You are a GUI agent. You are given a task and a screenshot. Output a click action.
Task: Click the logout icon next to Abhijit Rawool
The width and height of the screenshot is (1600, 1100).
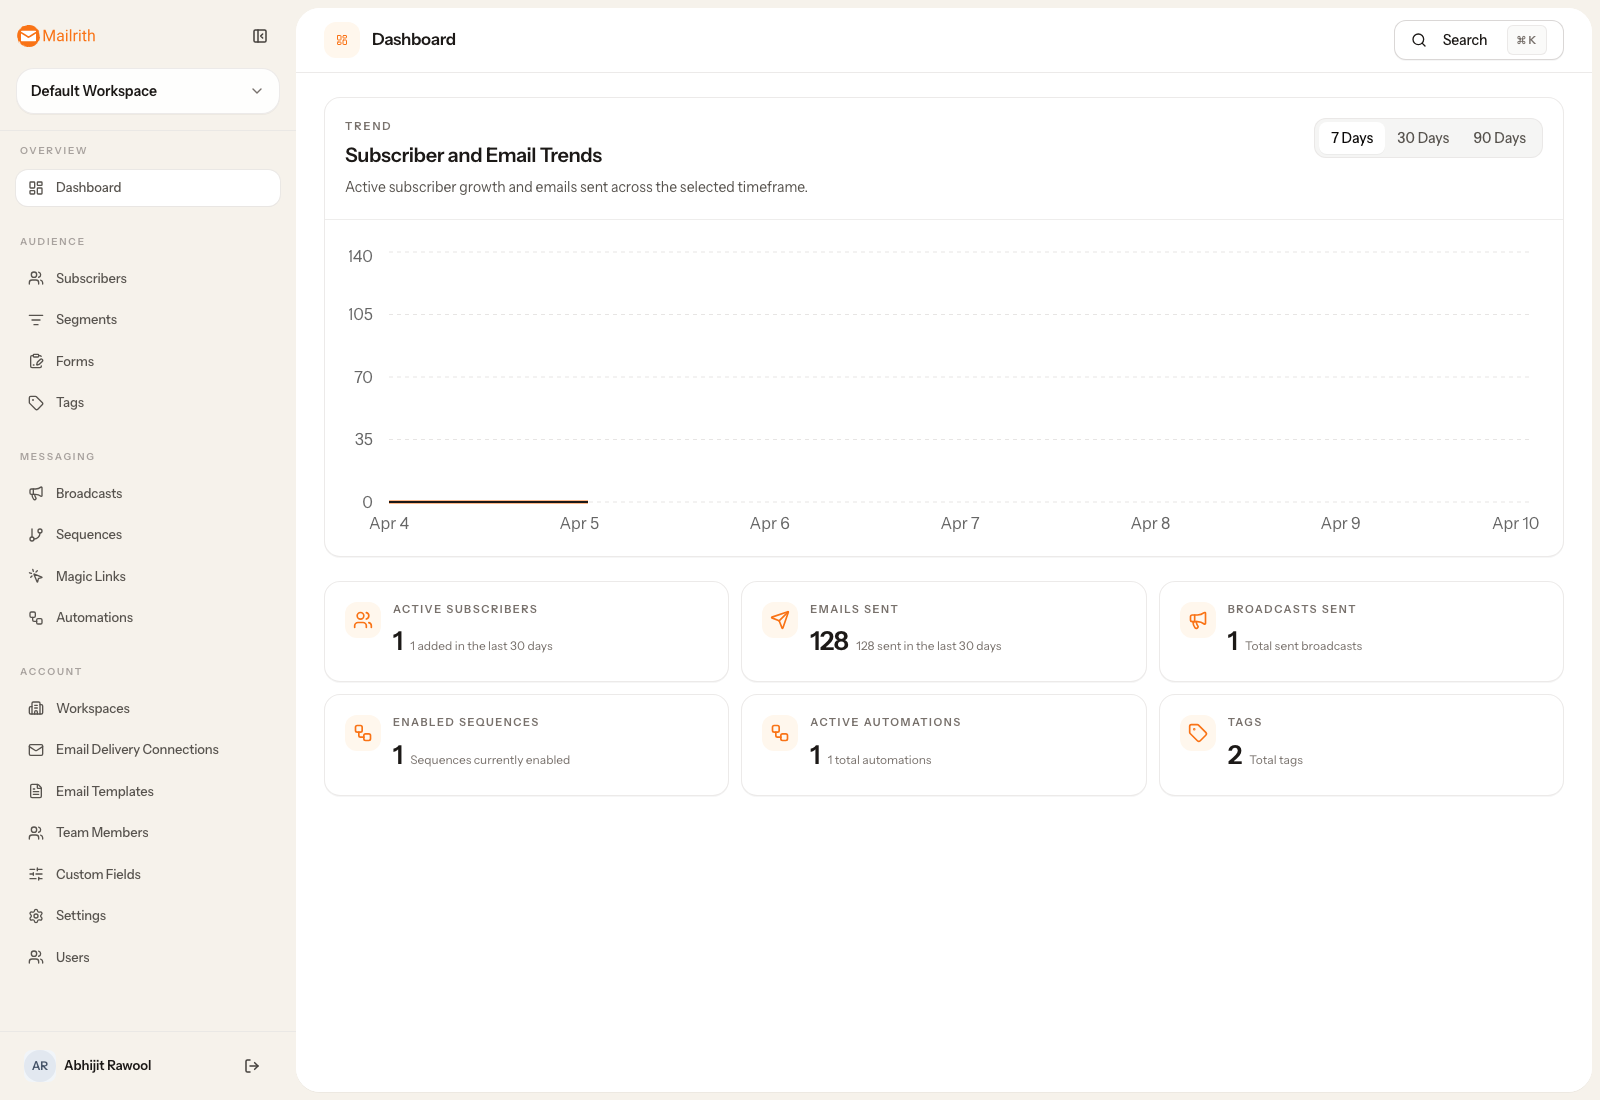[x=251, y=1065]
